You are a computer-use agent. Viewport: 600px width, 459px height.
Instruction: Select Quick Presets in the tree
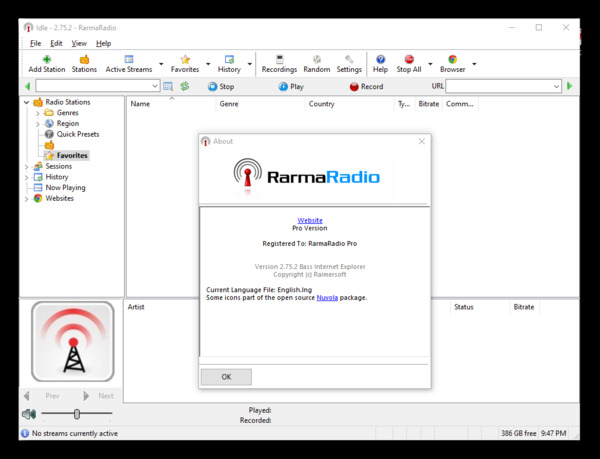pos(78,134)
